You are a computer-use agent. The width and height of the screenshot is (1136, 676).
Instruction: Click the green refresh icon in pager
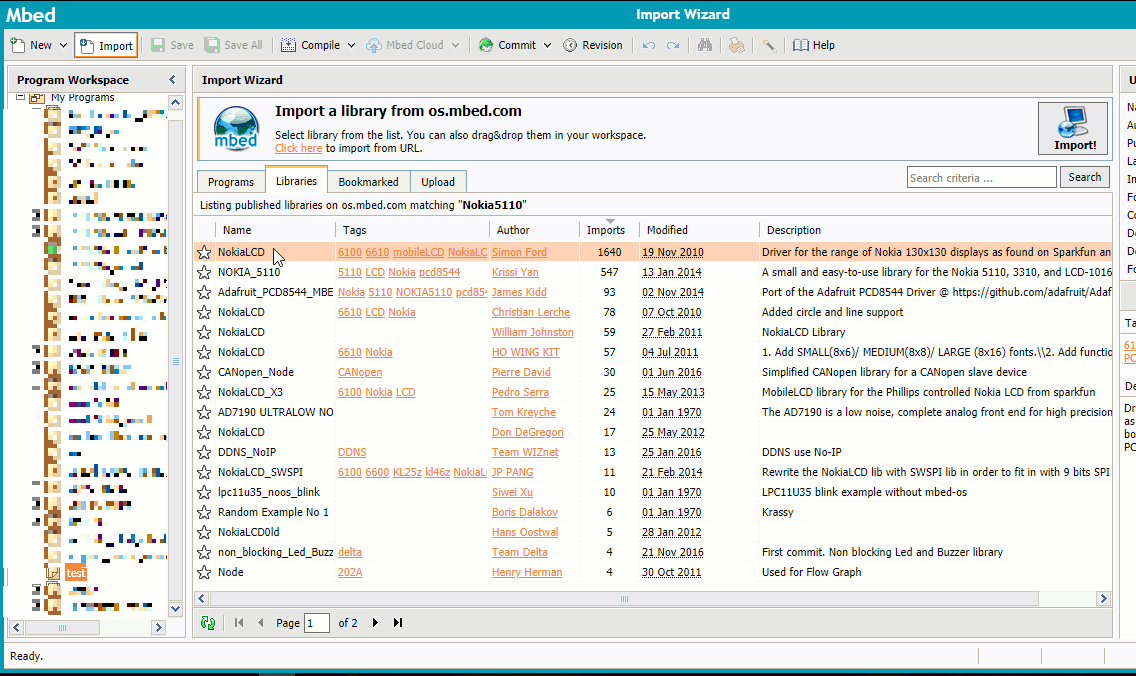click(x=208, y=623)
